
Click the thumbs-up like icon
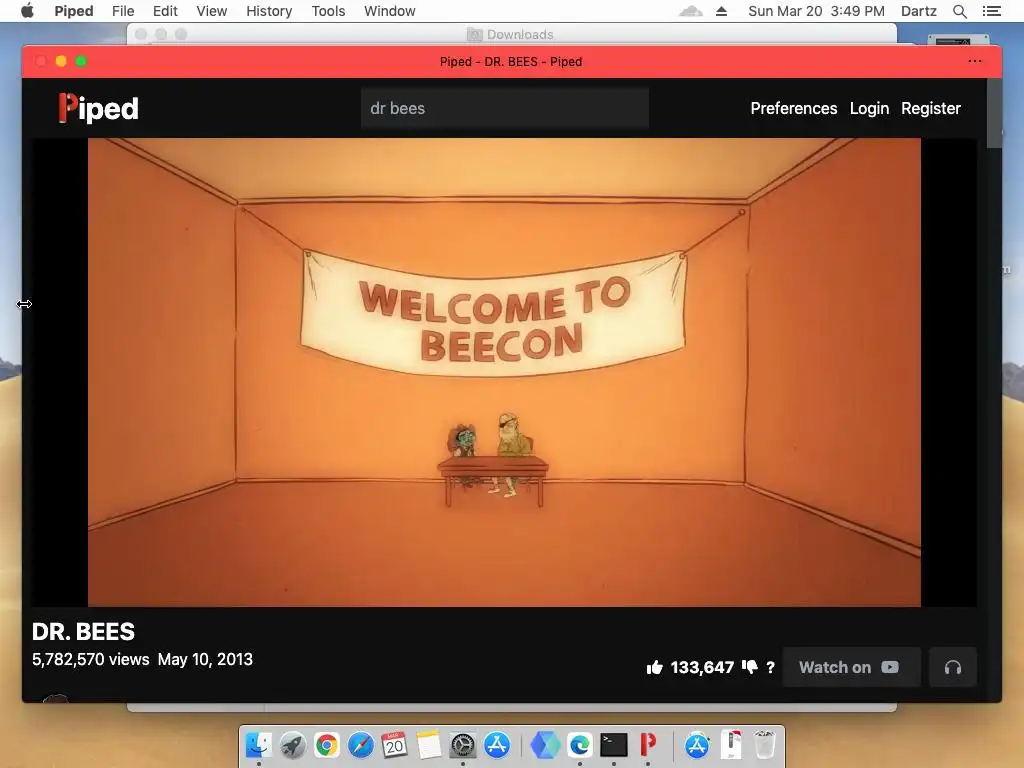coord(654,667)
